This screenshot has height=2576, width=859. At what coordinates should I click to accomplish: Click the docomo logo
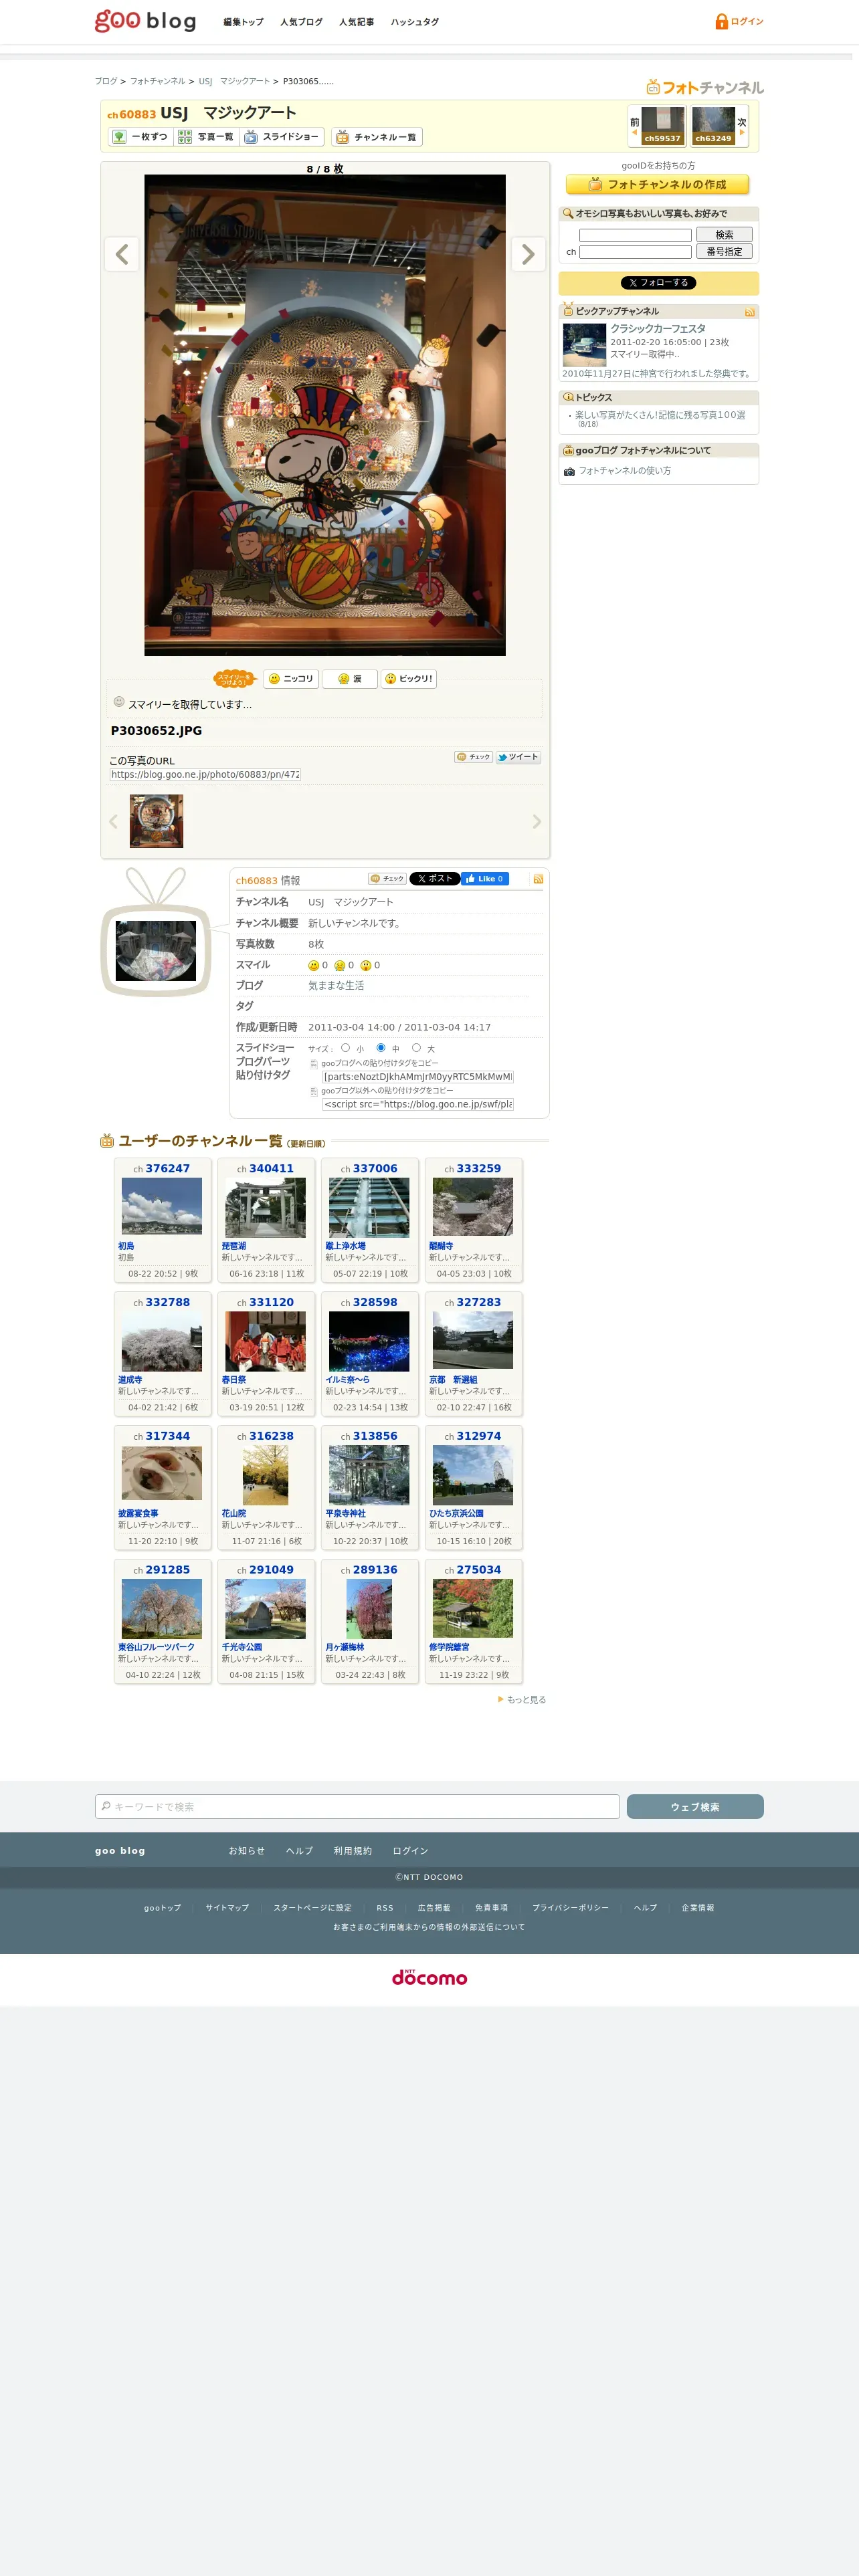[429, 1978]
